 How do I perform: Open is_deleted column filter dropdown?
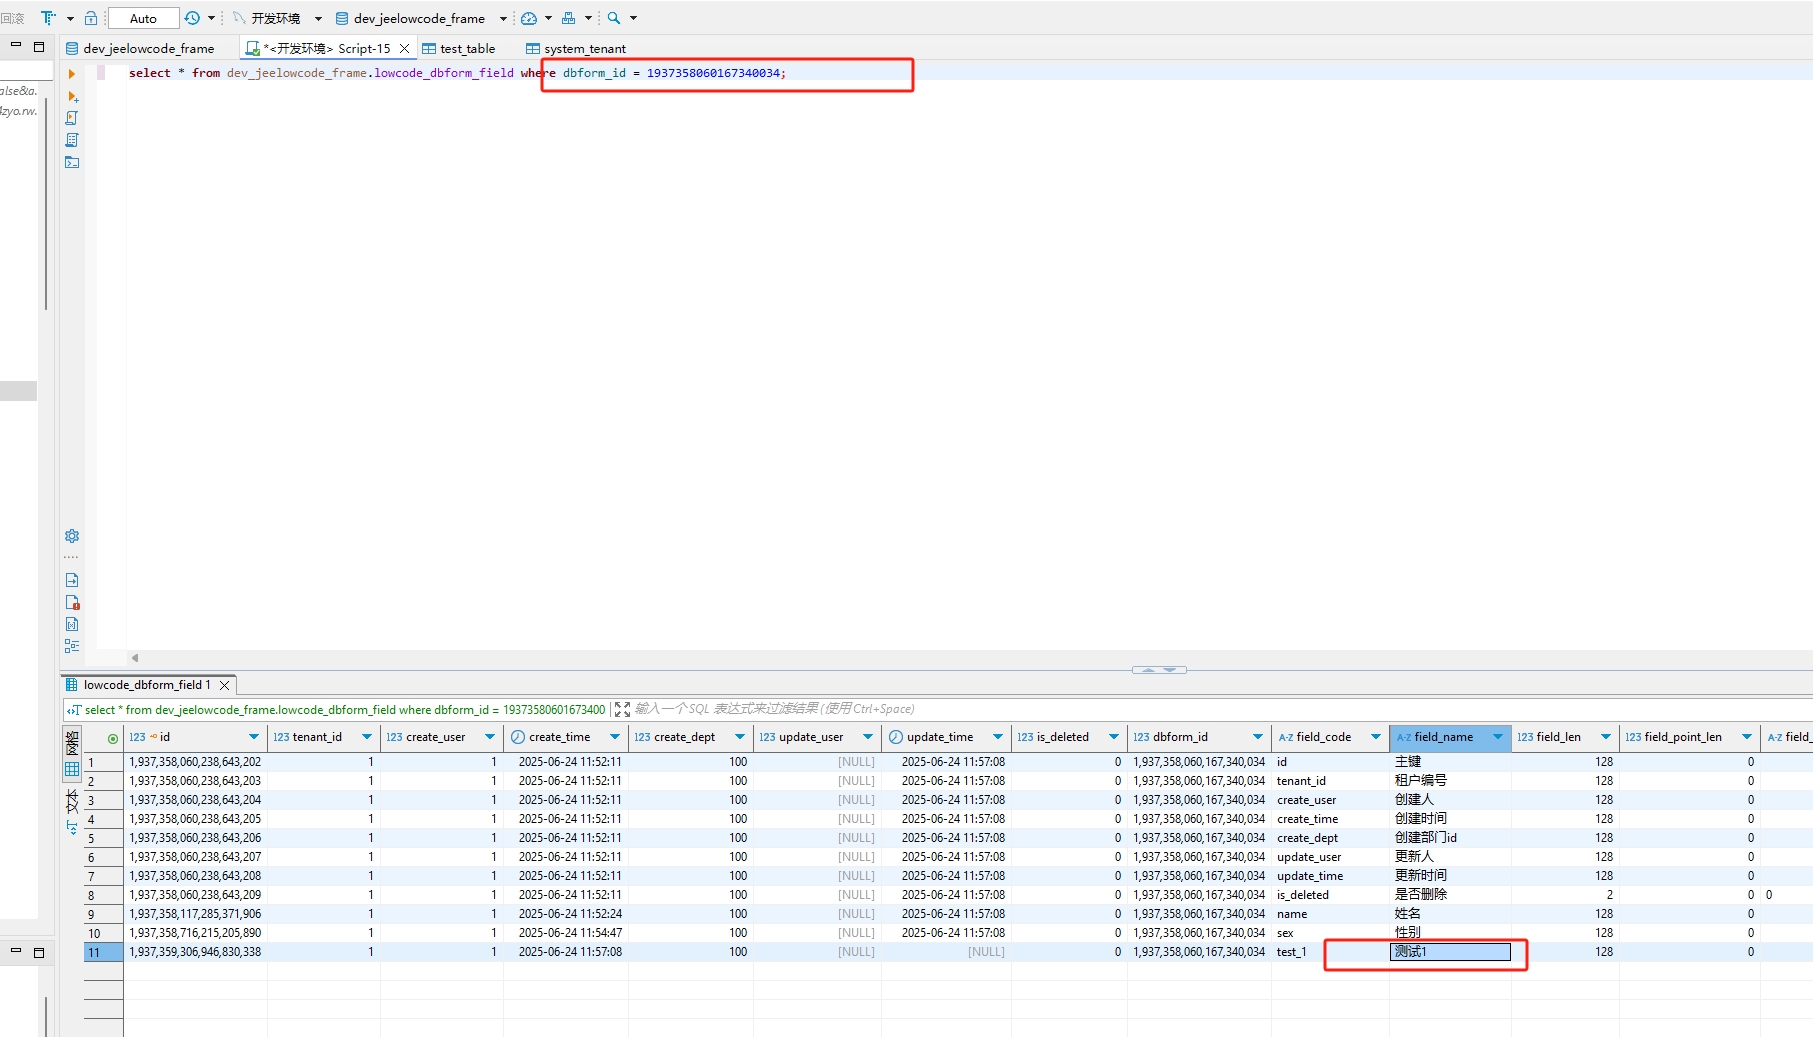coord(1114,737)
